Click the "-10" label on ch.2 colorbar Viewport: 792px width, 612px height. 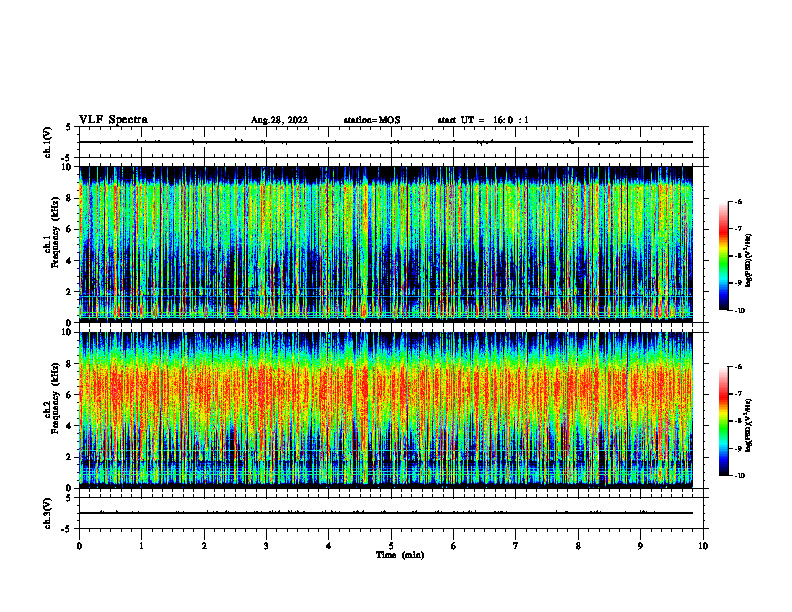point(740,476)
